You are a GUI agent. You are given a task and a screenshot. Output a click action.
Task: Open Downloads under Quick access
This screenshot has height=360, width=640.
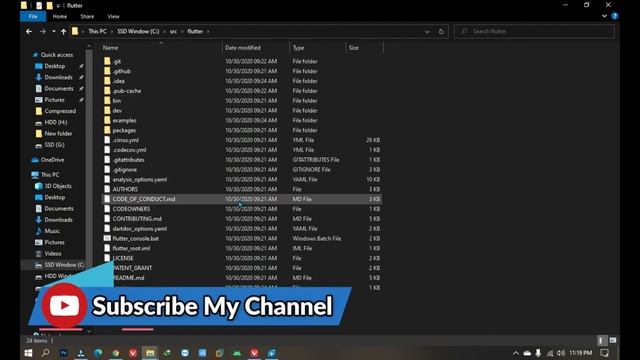[58, 77]
